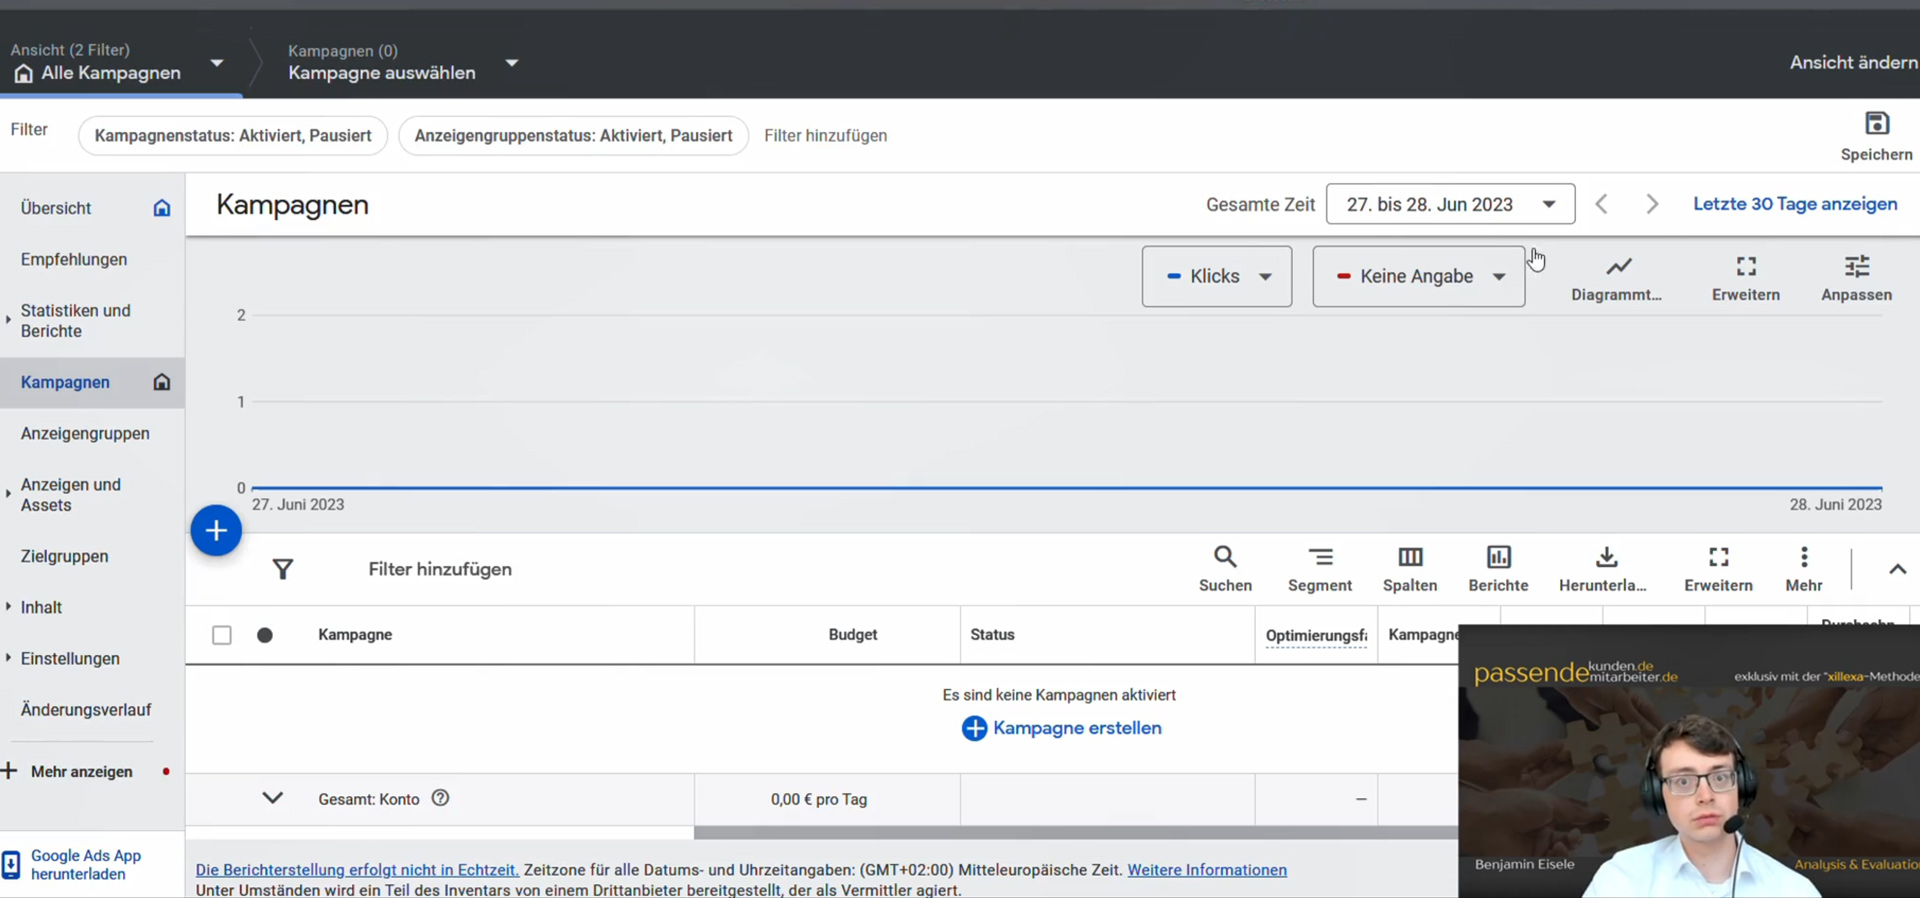The image size is (1920, 898).
Task: Open Änderungsverlauf in the sidebar
Action: coord(86,709)
